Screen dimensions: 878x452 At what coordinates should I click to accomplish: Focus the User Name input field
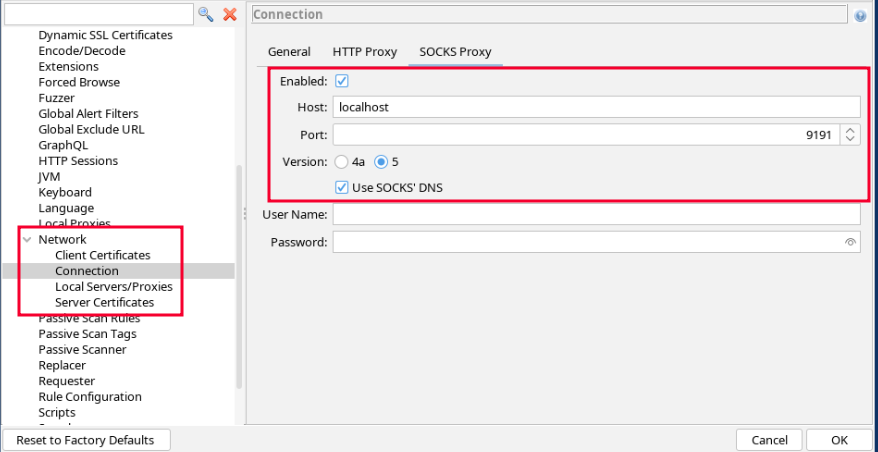(x=596, y=215)
